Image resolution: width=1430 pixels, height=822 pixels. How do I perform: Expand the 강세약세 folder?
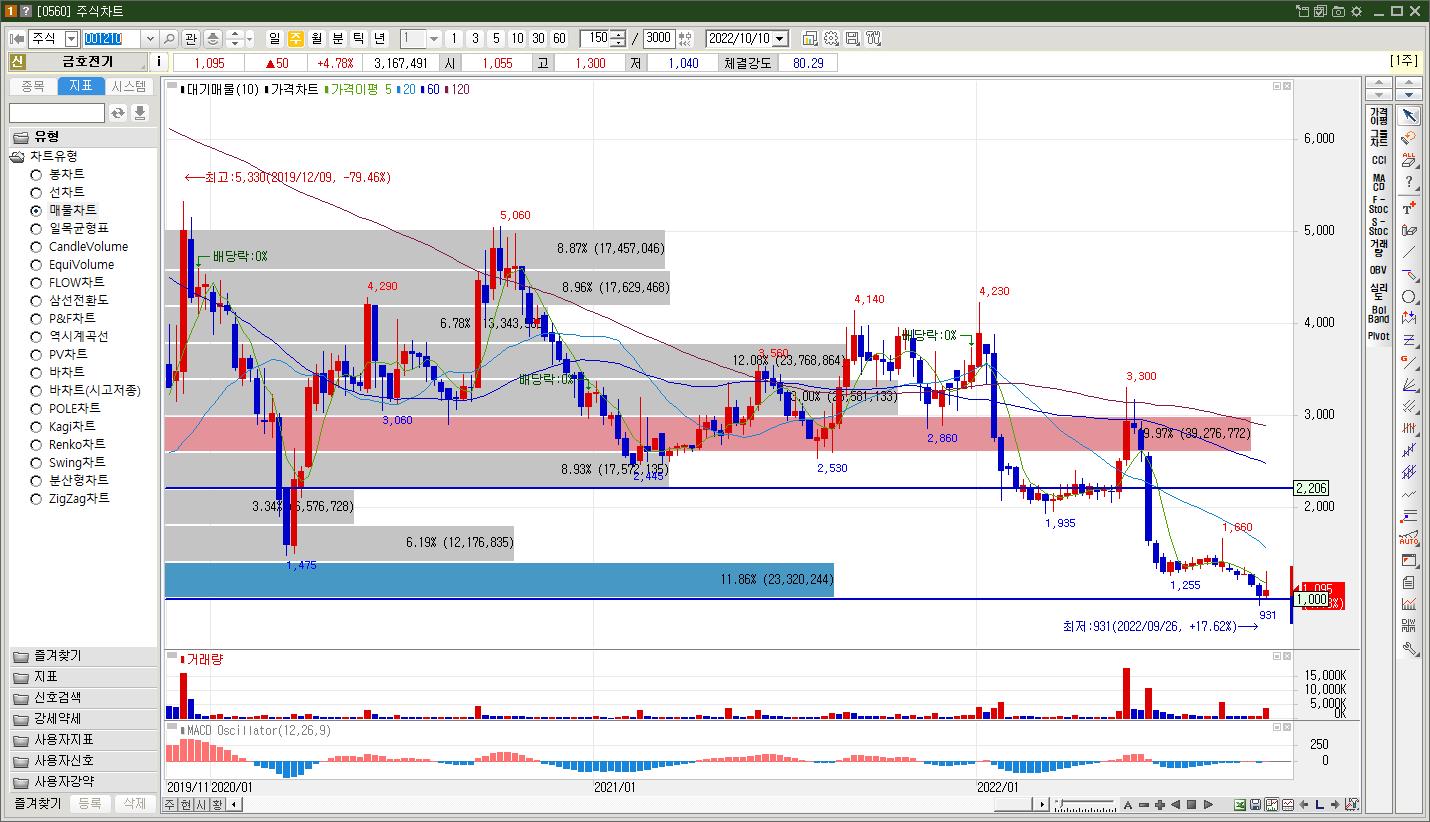pos(83,719)
